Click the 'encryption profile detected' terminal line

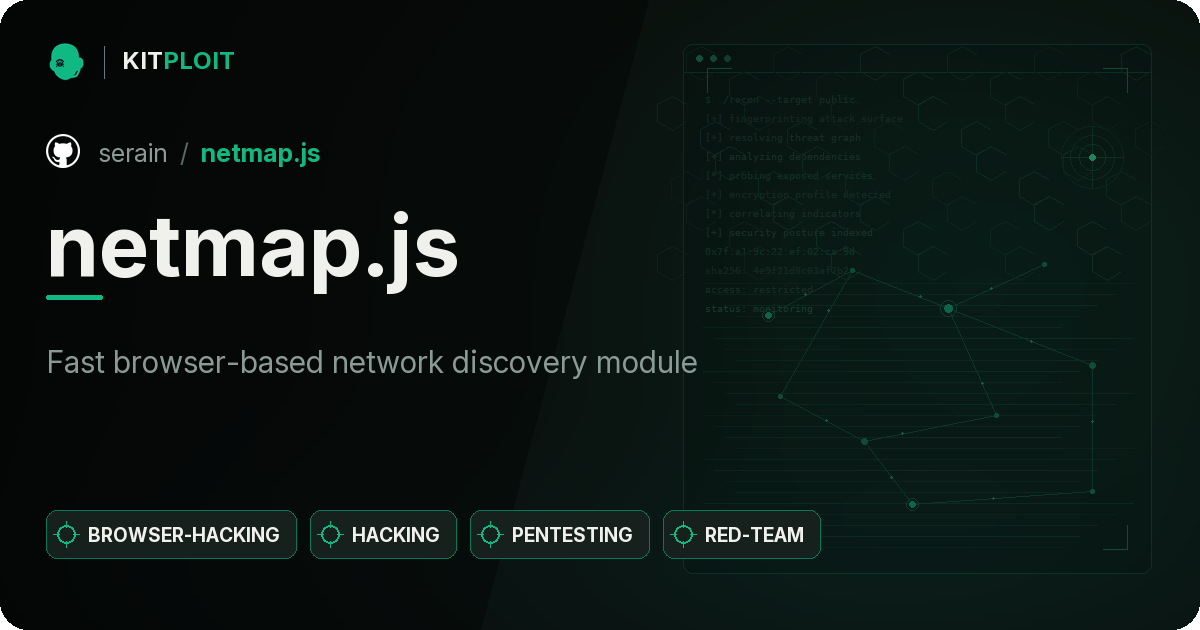(x=797, y=195)
